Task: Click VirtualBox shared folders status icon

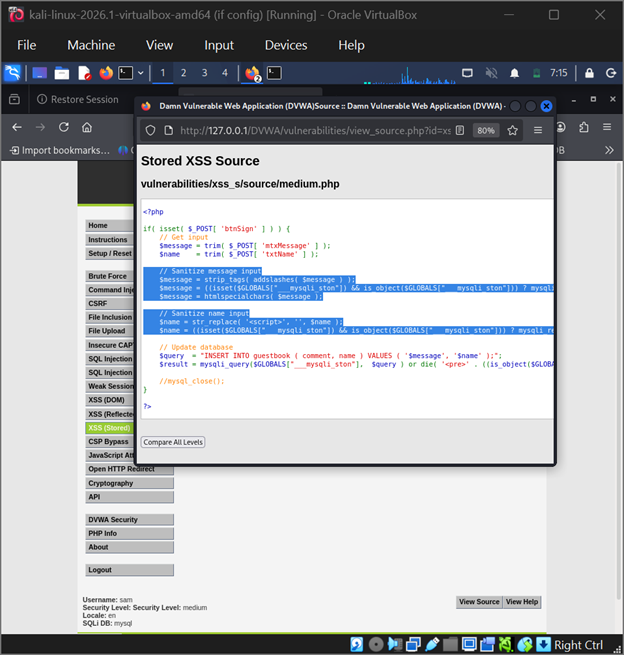Action: [x=450, y=645]
